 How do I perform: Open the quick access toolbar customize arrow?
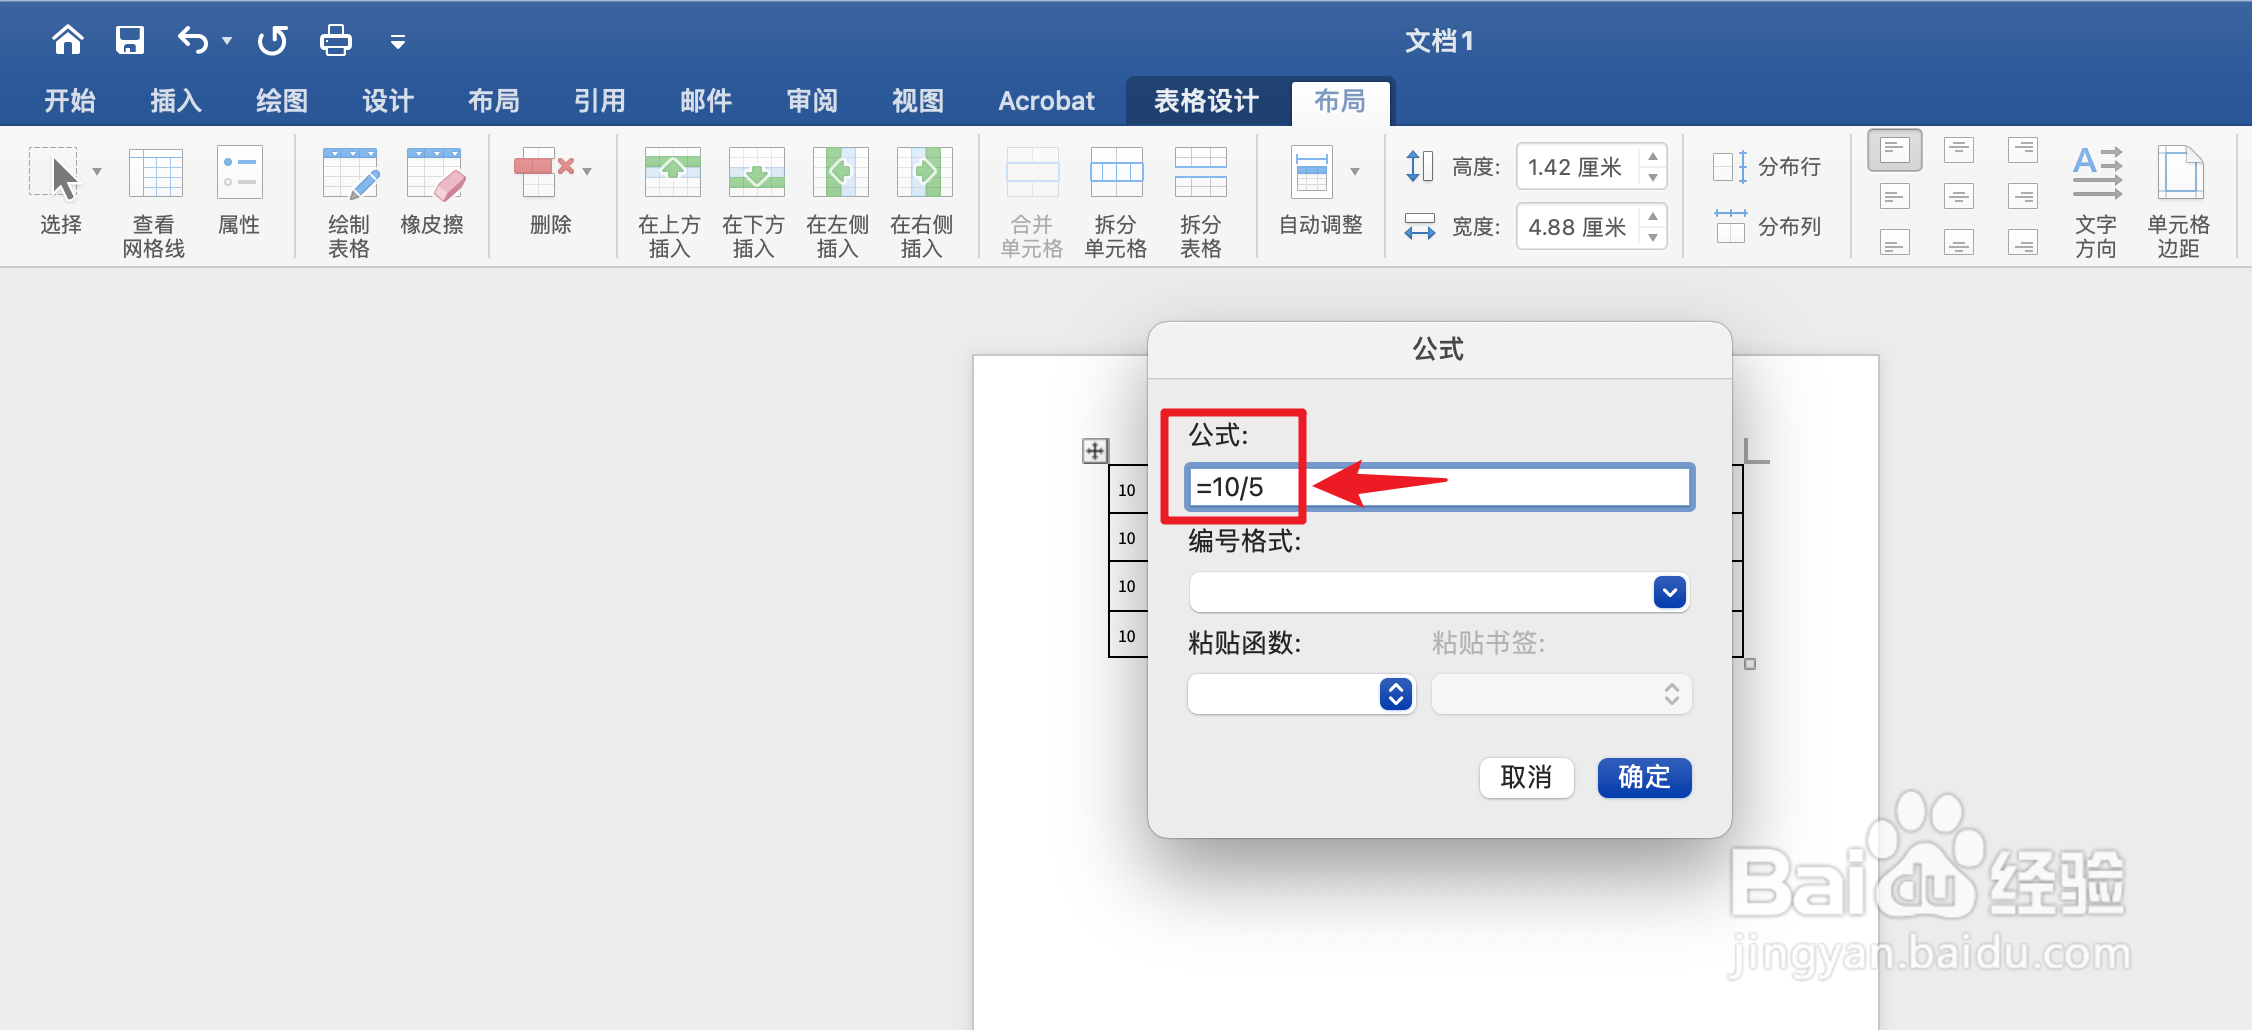pos(397,42)
